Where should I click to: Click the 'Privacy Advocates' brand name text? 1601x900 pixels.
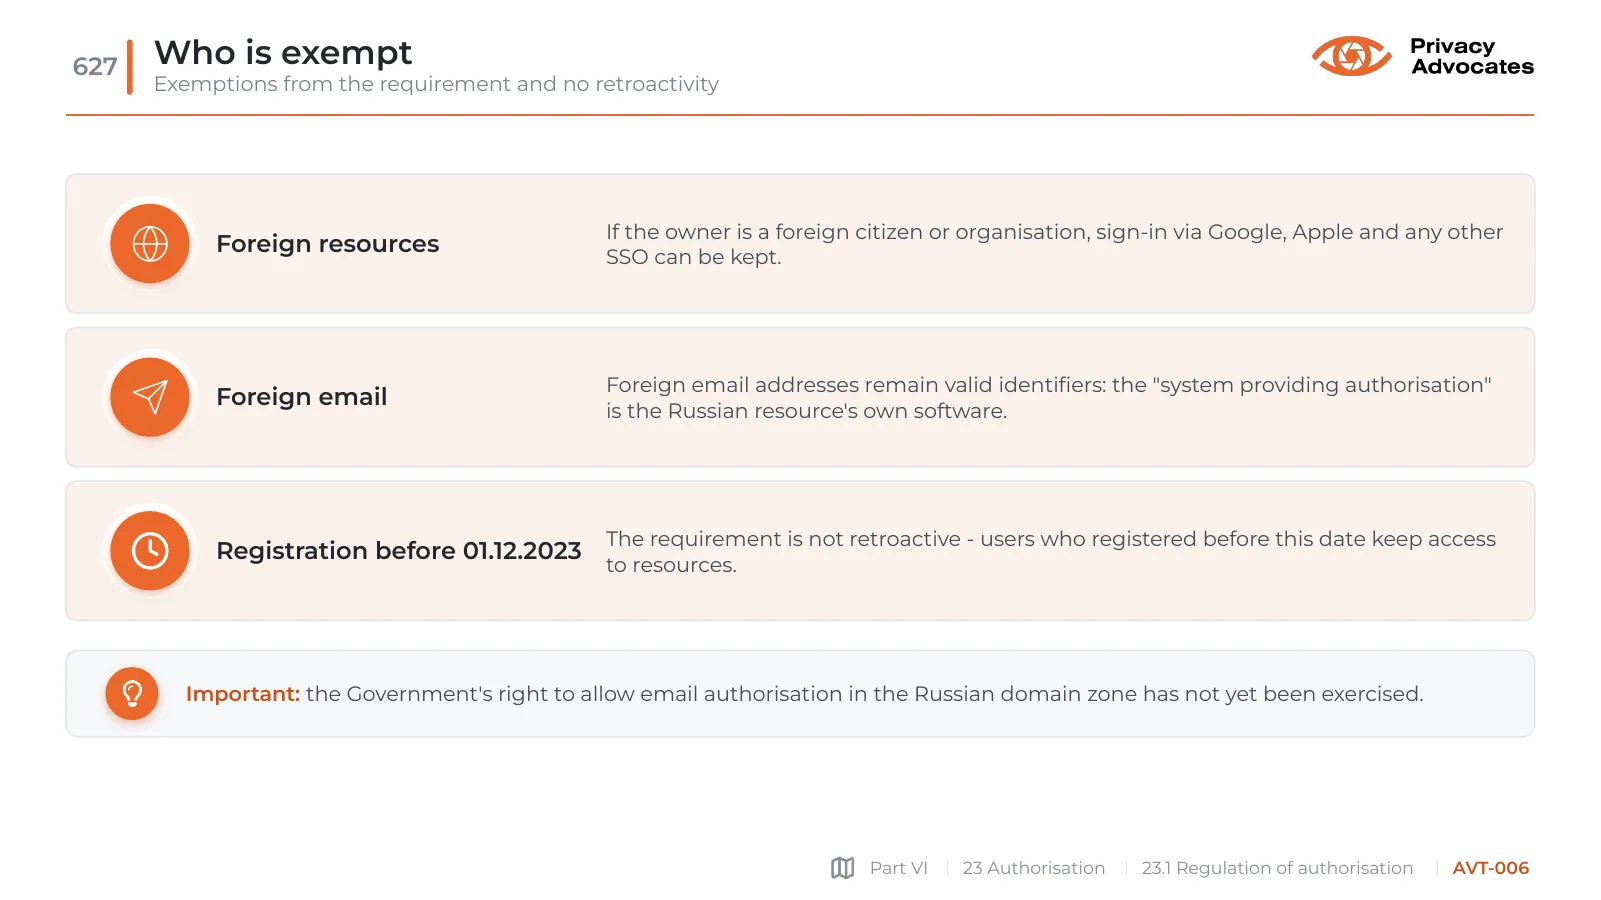[1471, 56]
